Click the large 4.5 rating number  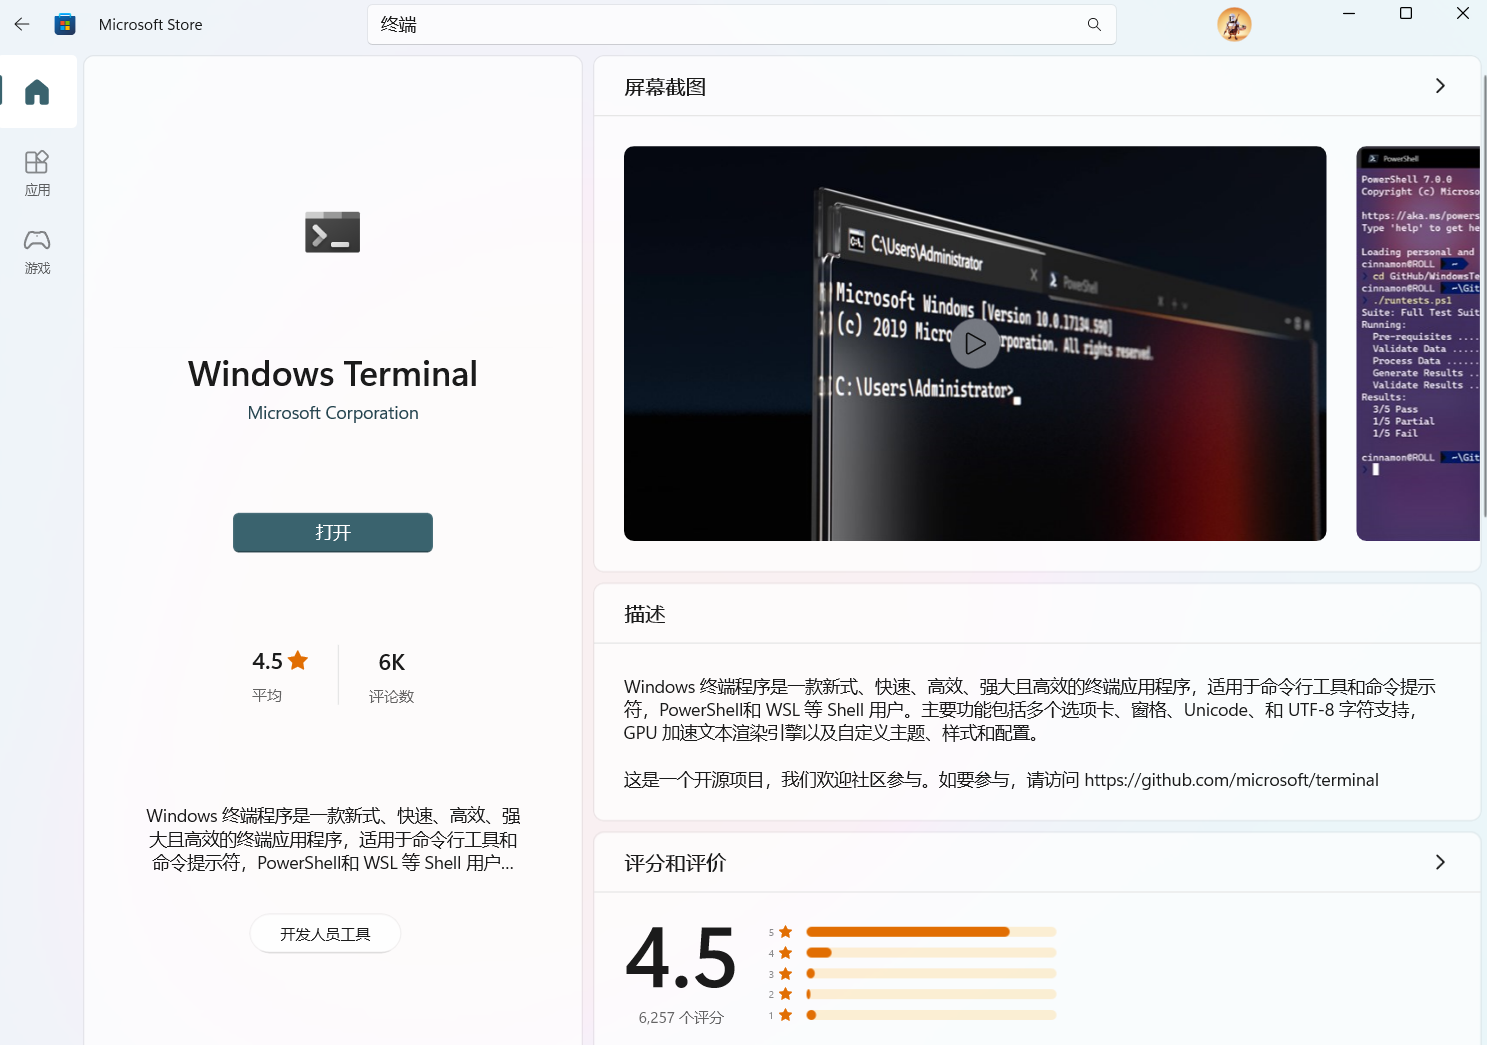point(681,957)
